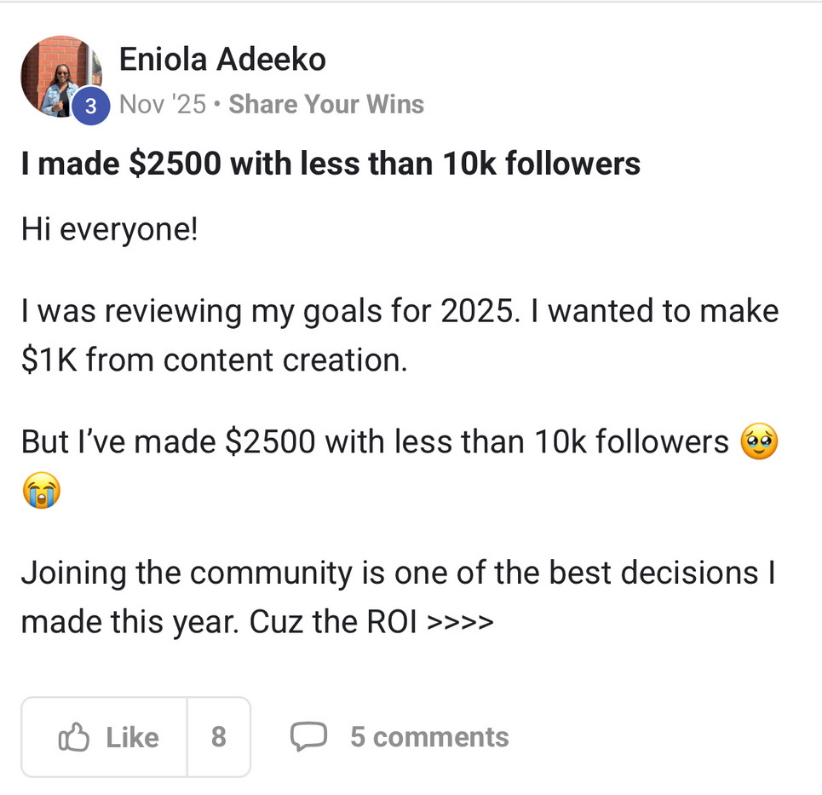Click the thumbs-up icon in the Like button
822x795 pixels.
(75, 738)
